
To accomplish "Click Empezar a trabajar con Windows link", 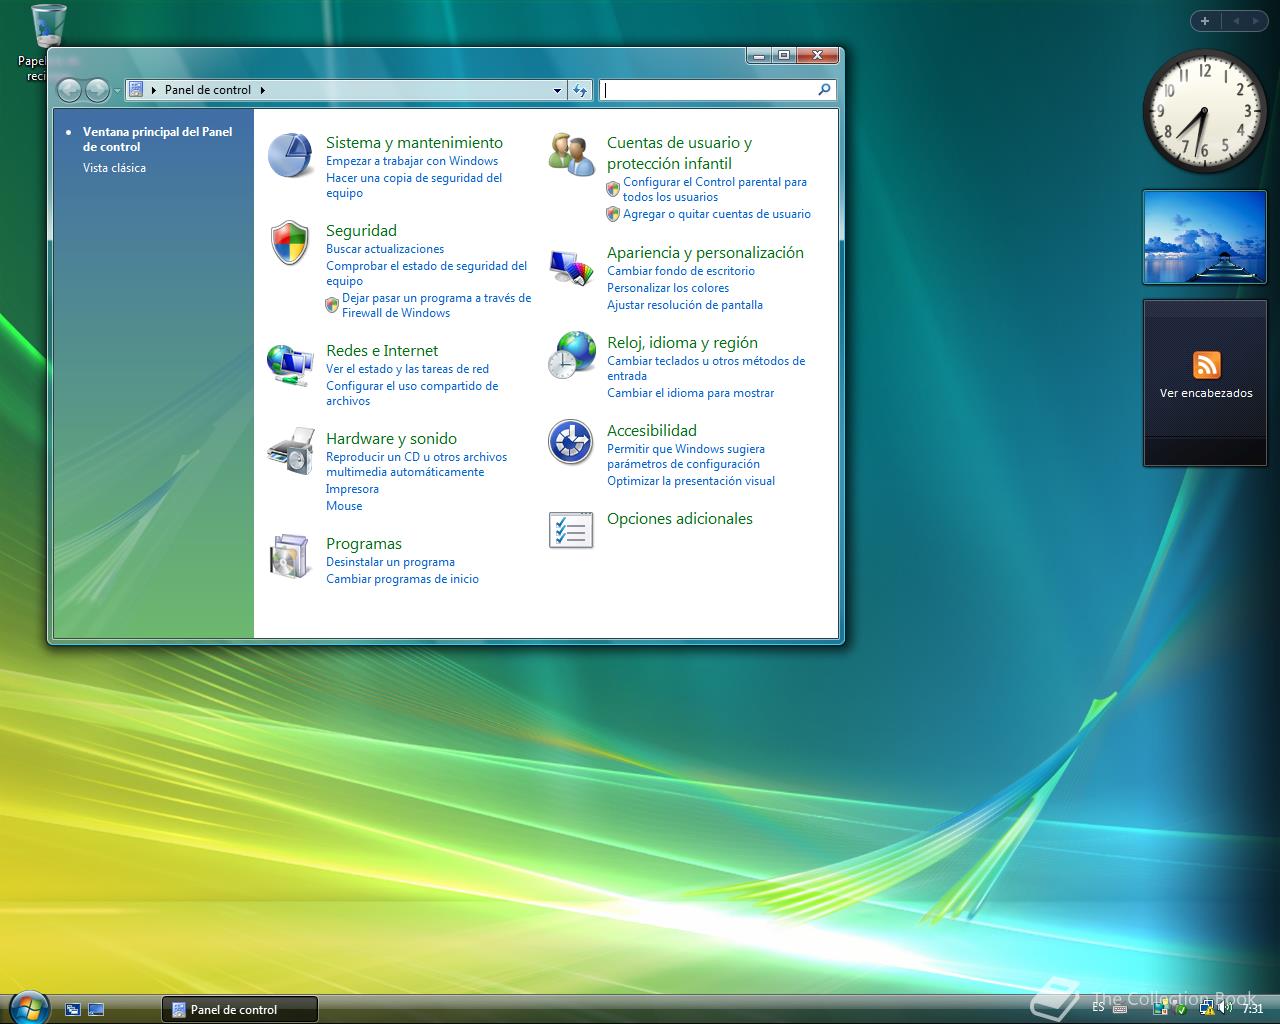I will coord(412,161).
